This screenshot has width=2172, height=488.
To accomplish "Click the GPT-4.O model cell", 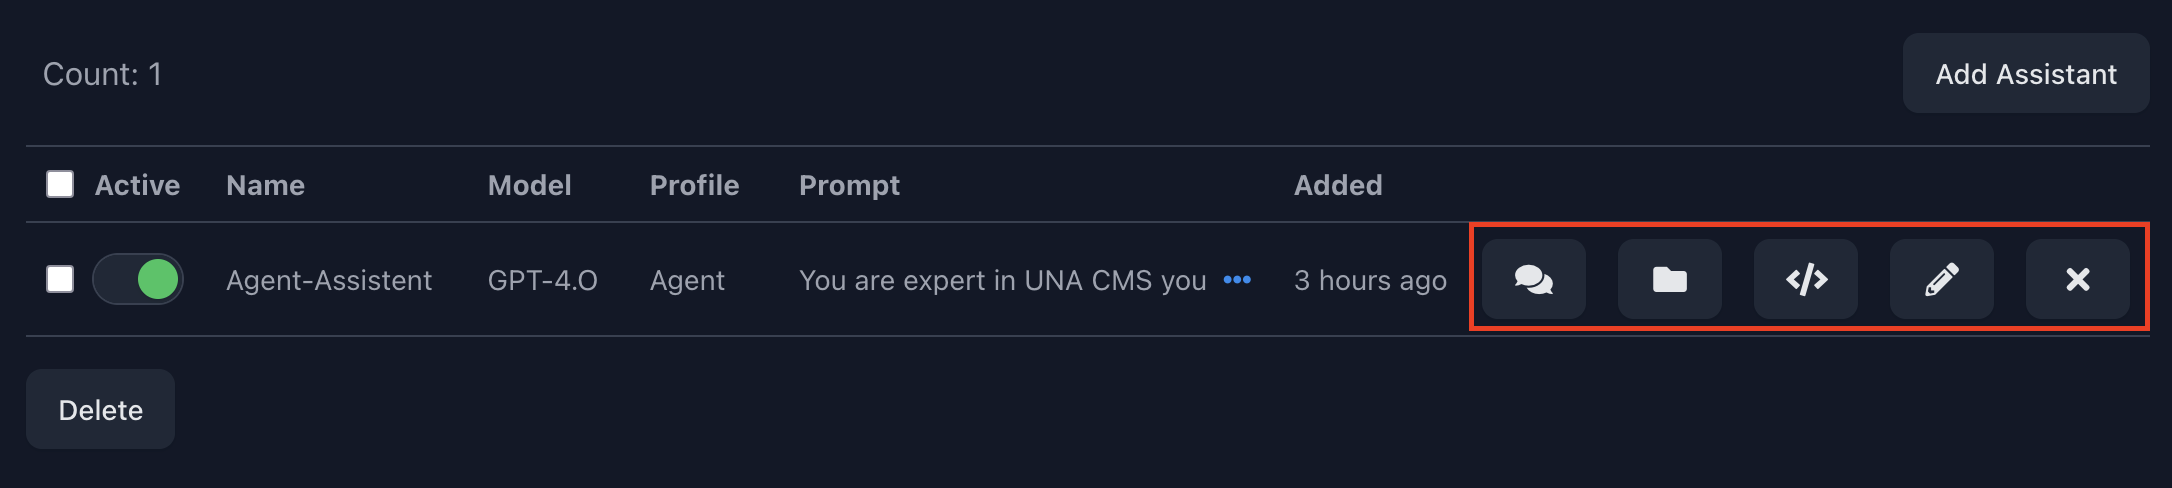I will point(542,280).
